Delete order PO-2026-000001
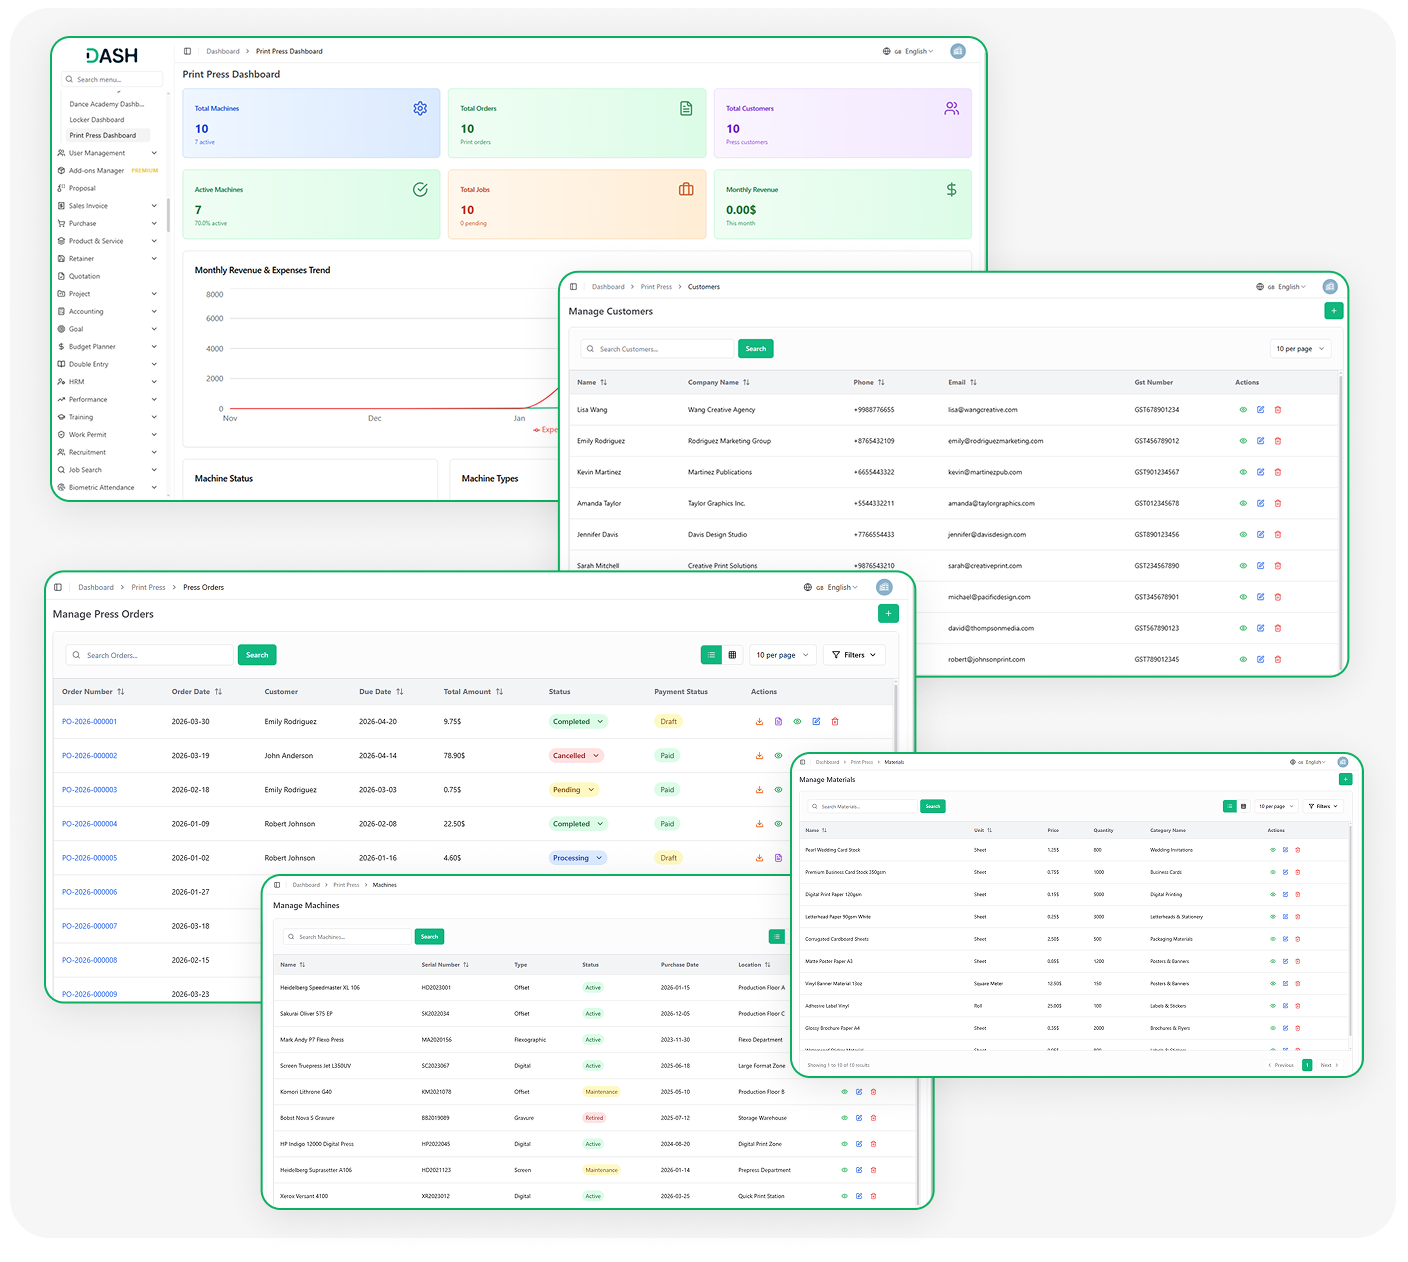Viewport: 1408px width, 1262px height. [835, 722]
